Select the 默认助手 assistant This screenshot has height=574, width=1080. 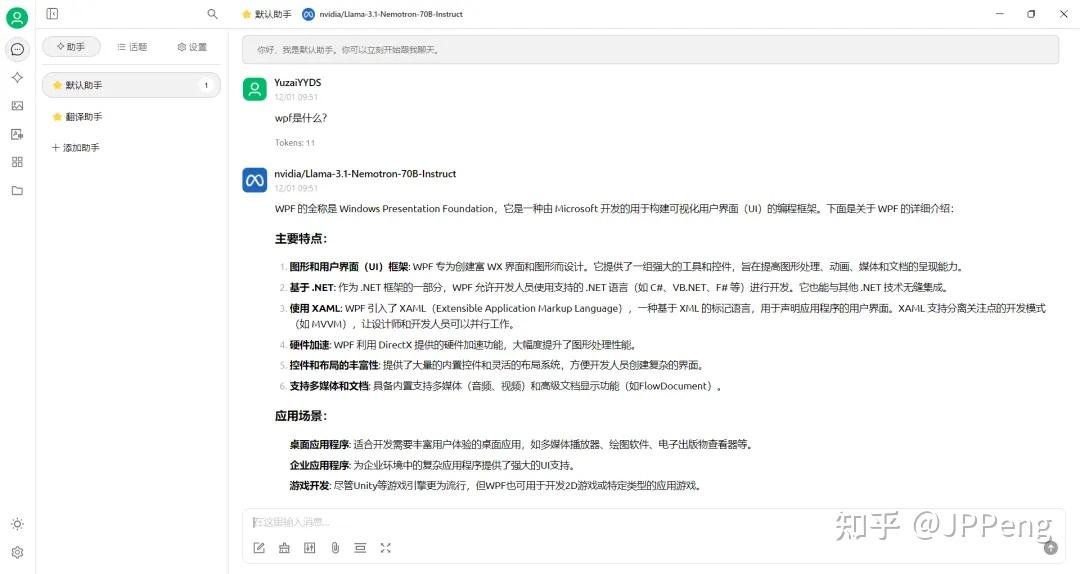click(131, 85)
